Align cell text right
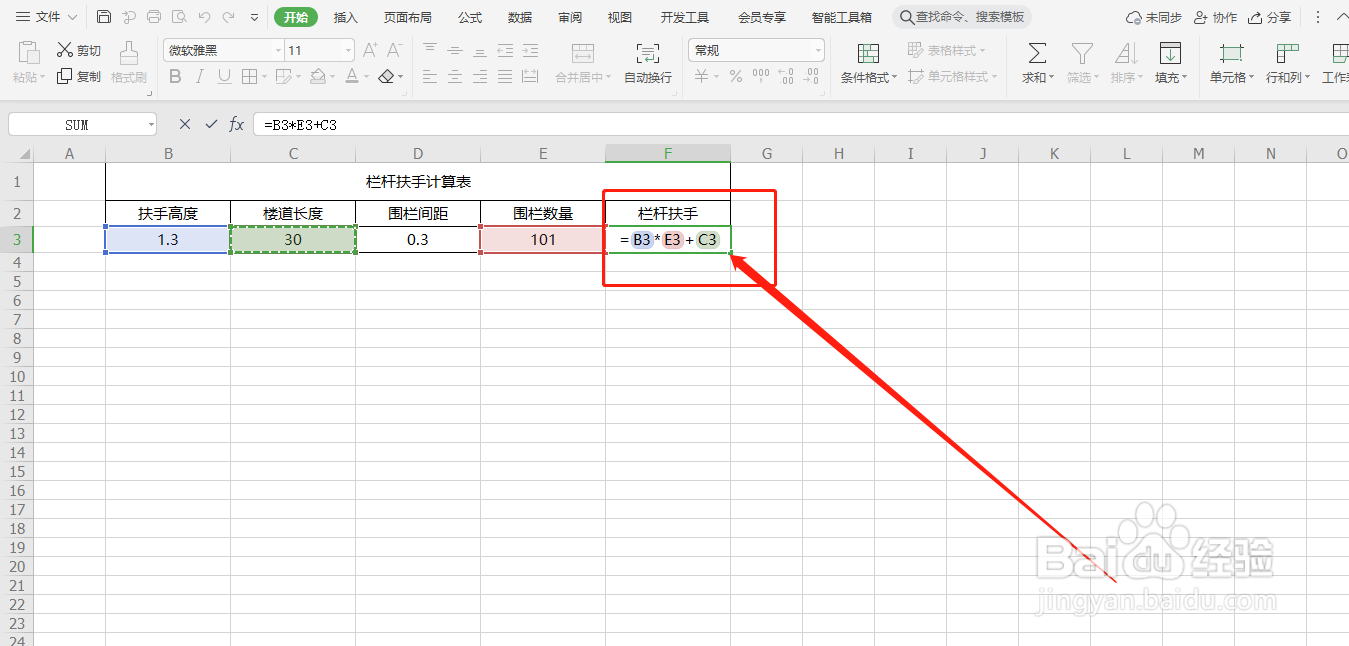 click(480, 76)
